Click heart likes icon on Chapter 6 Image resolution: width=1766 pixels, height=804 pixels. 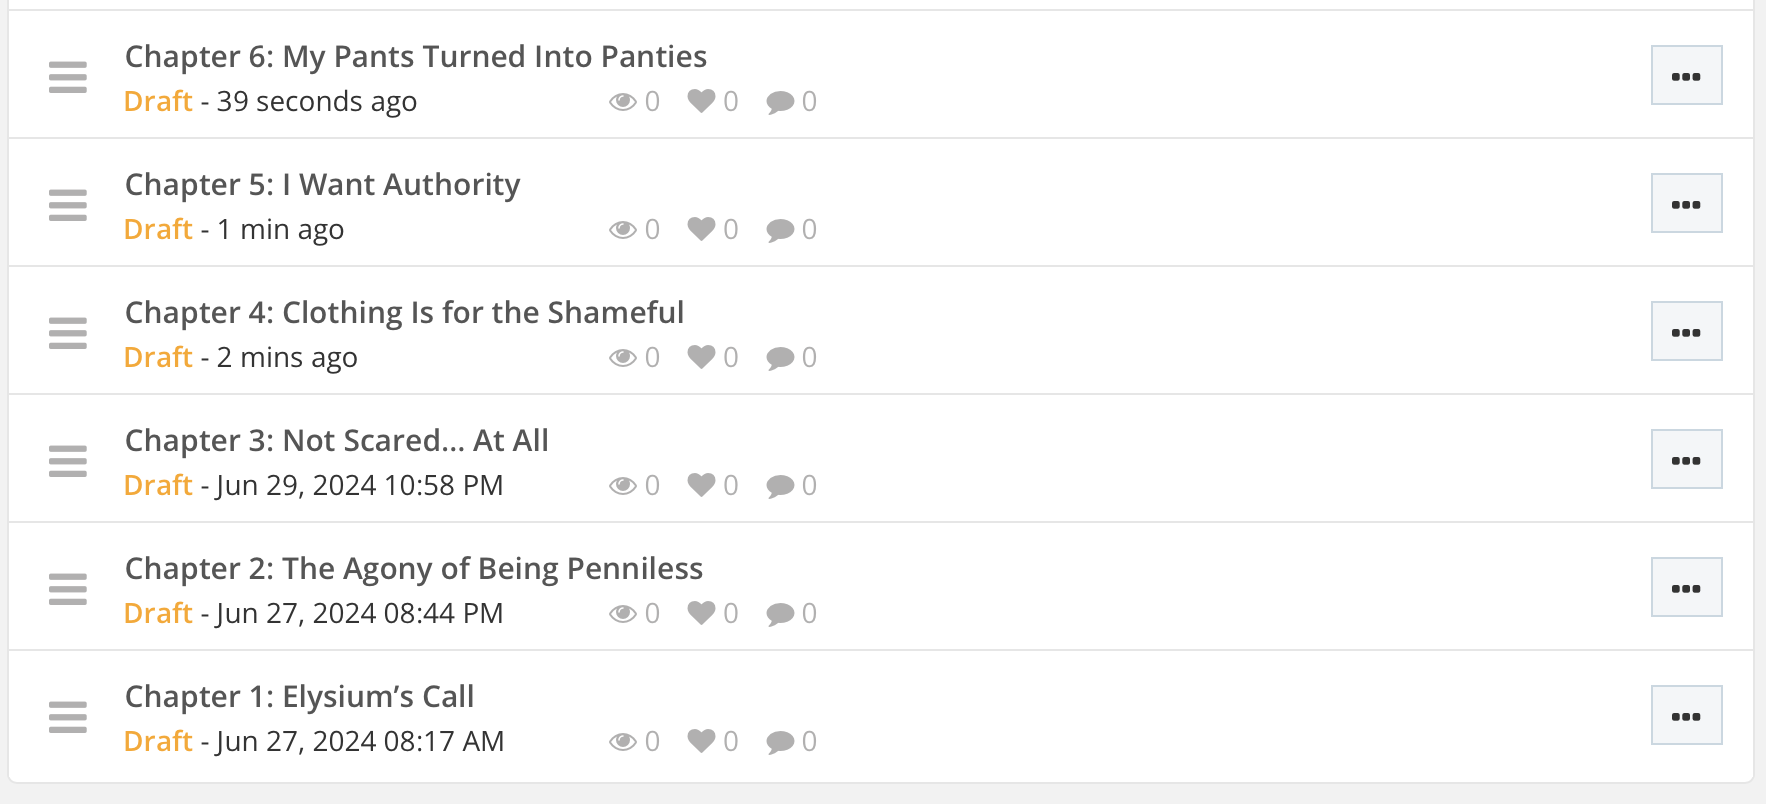[x=701, y=101]
